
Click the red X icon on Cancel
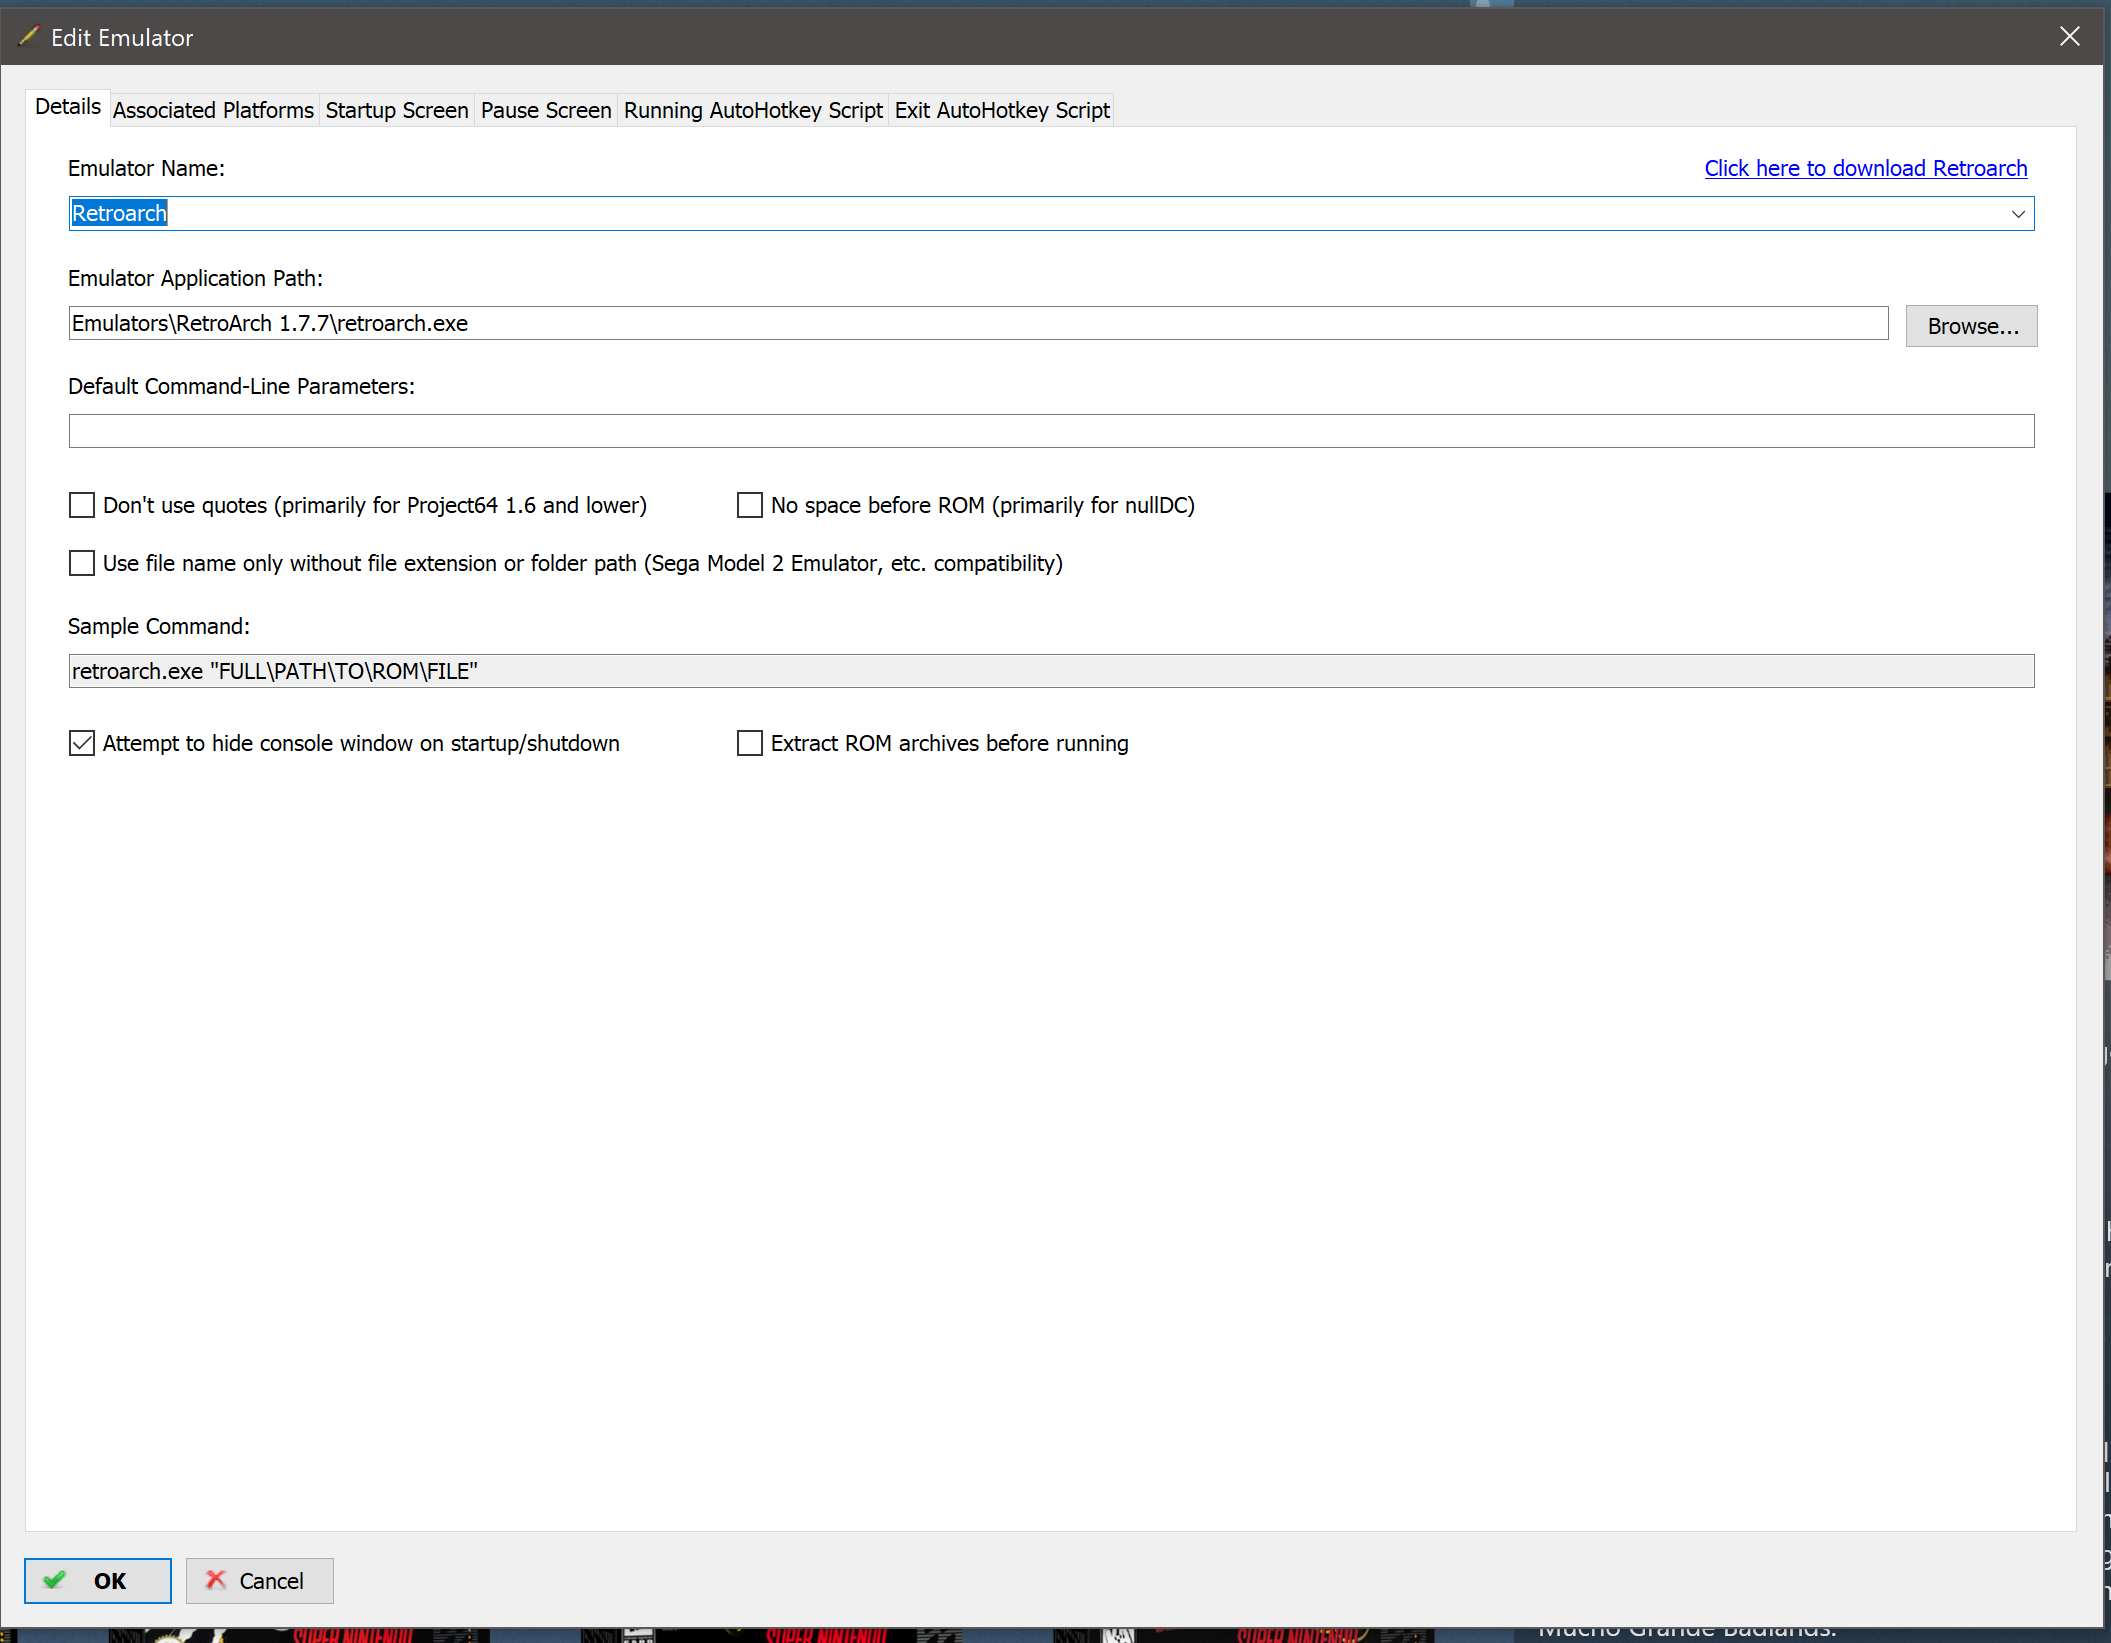point(215,1580)
